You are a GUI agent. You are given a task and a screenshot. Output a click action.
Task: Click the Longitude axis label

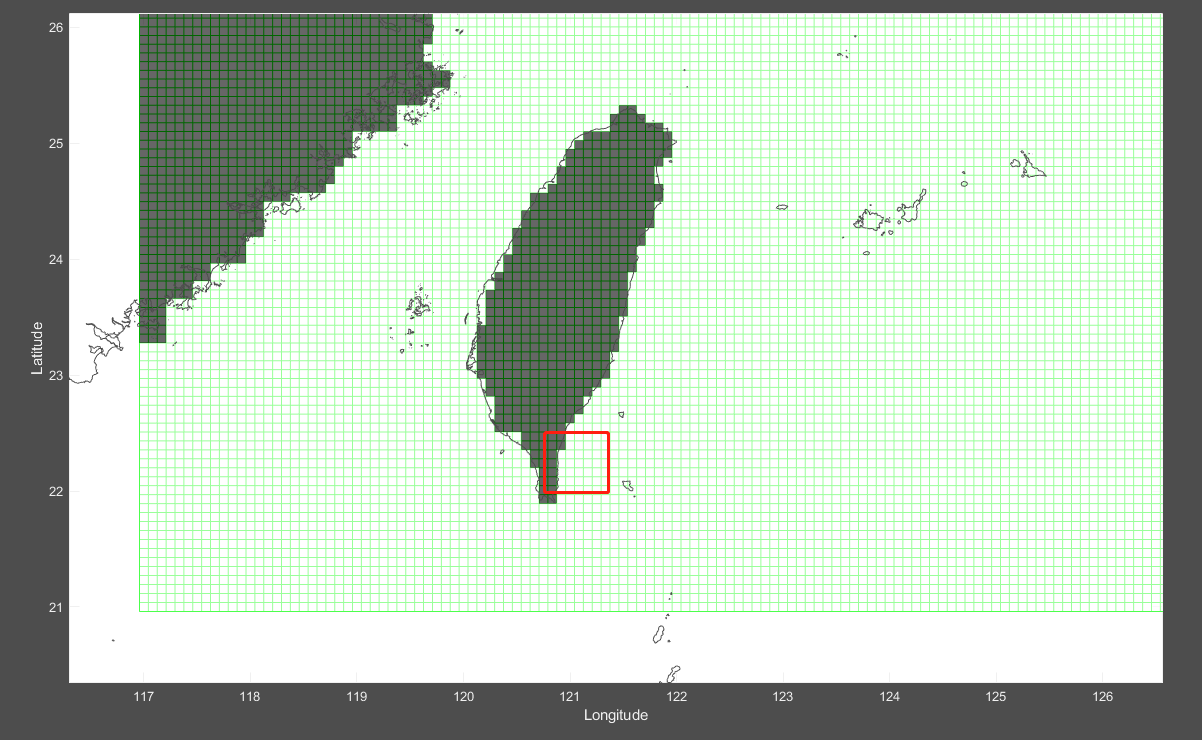pos(615,715)
